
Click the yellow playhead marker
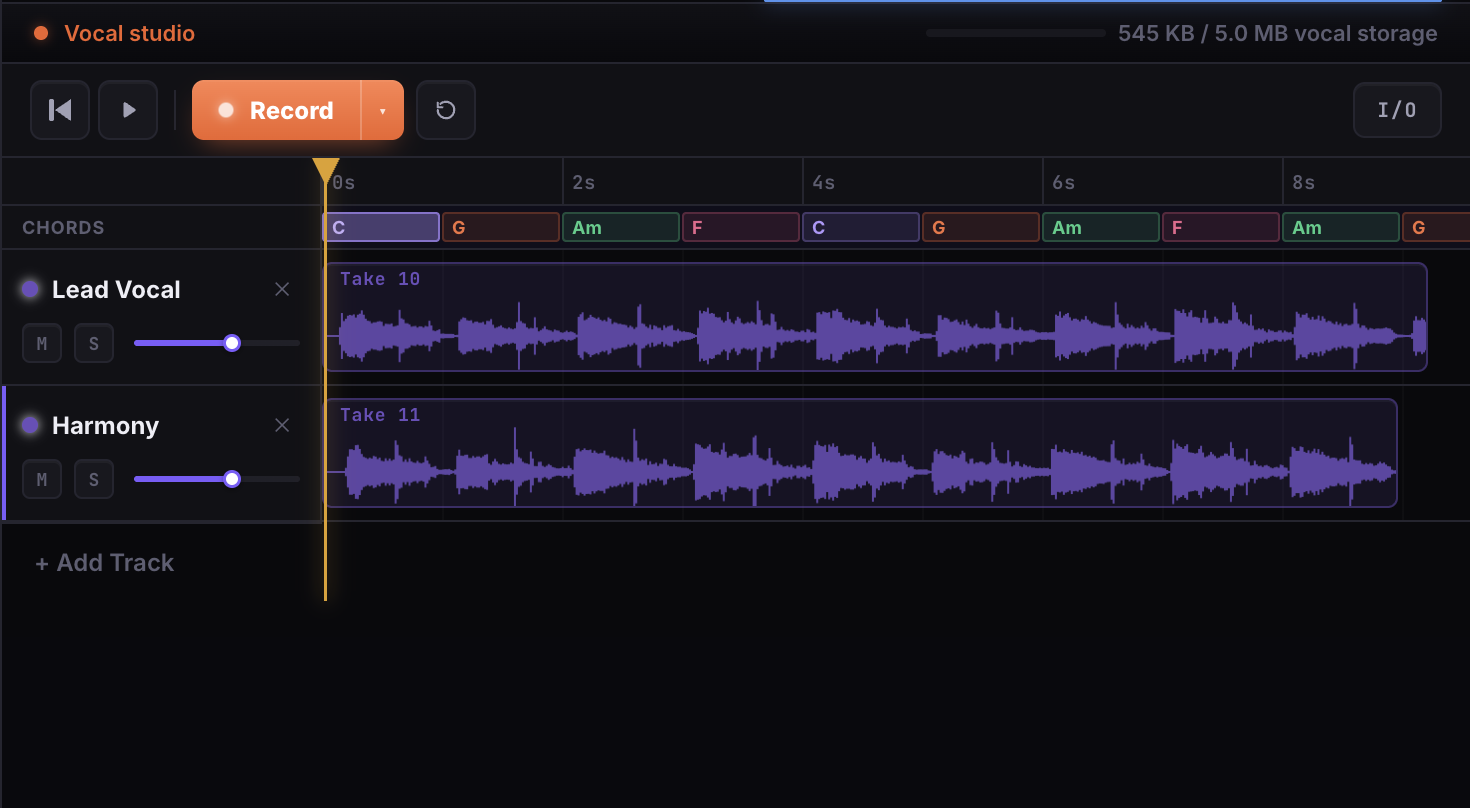pyautogui.click(x=326, y=170)
